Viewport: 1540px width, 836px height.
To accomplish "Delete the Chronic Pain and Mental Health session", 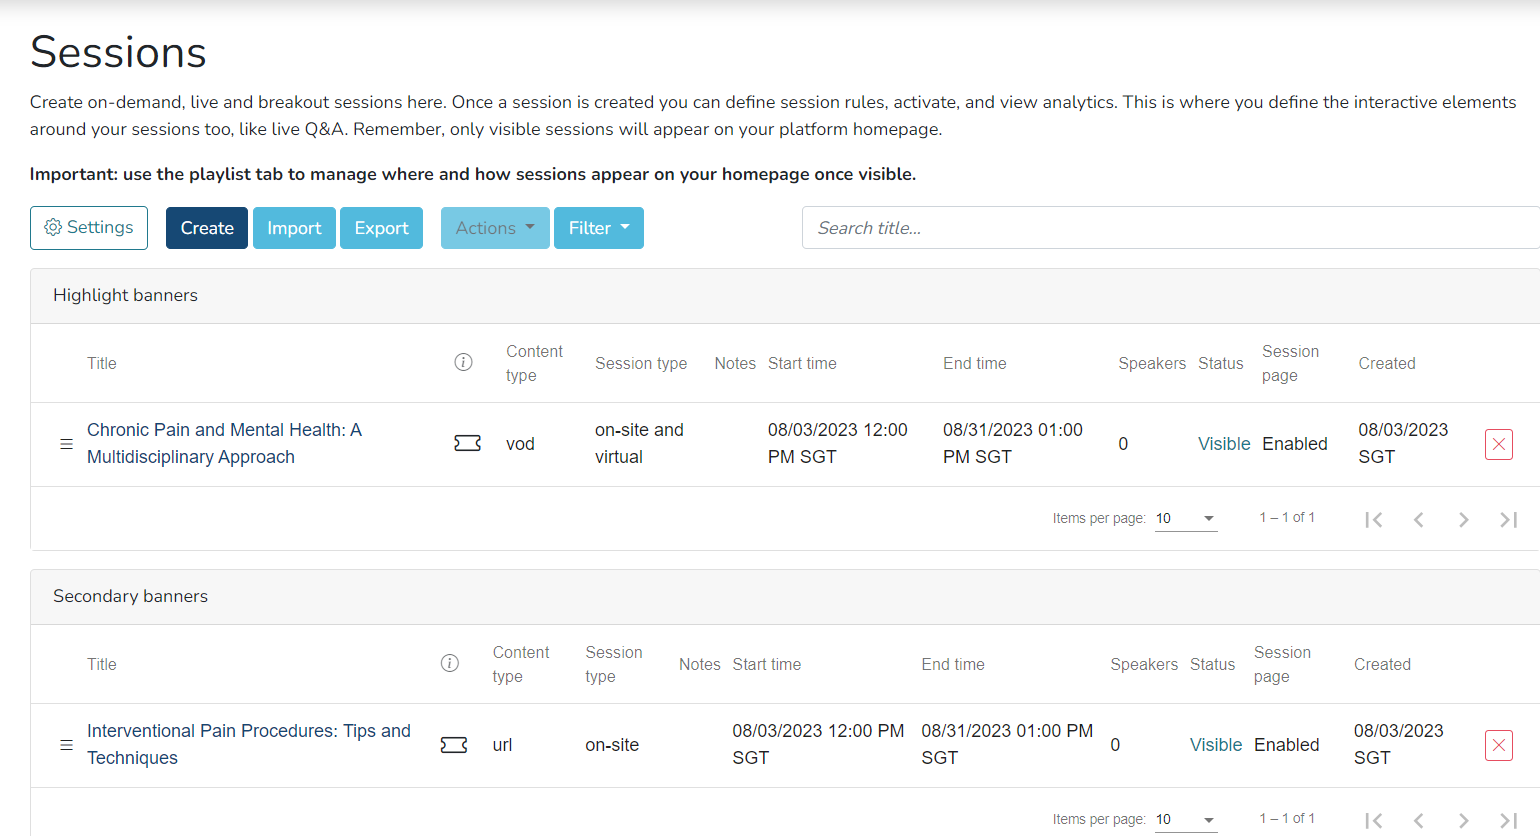I will click(1498, 444).
